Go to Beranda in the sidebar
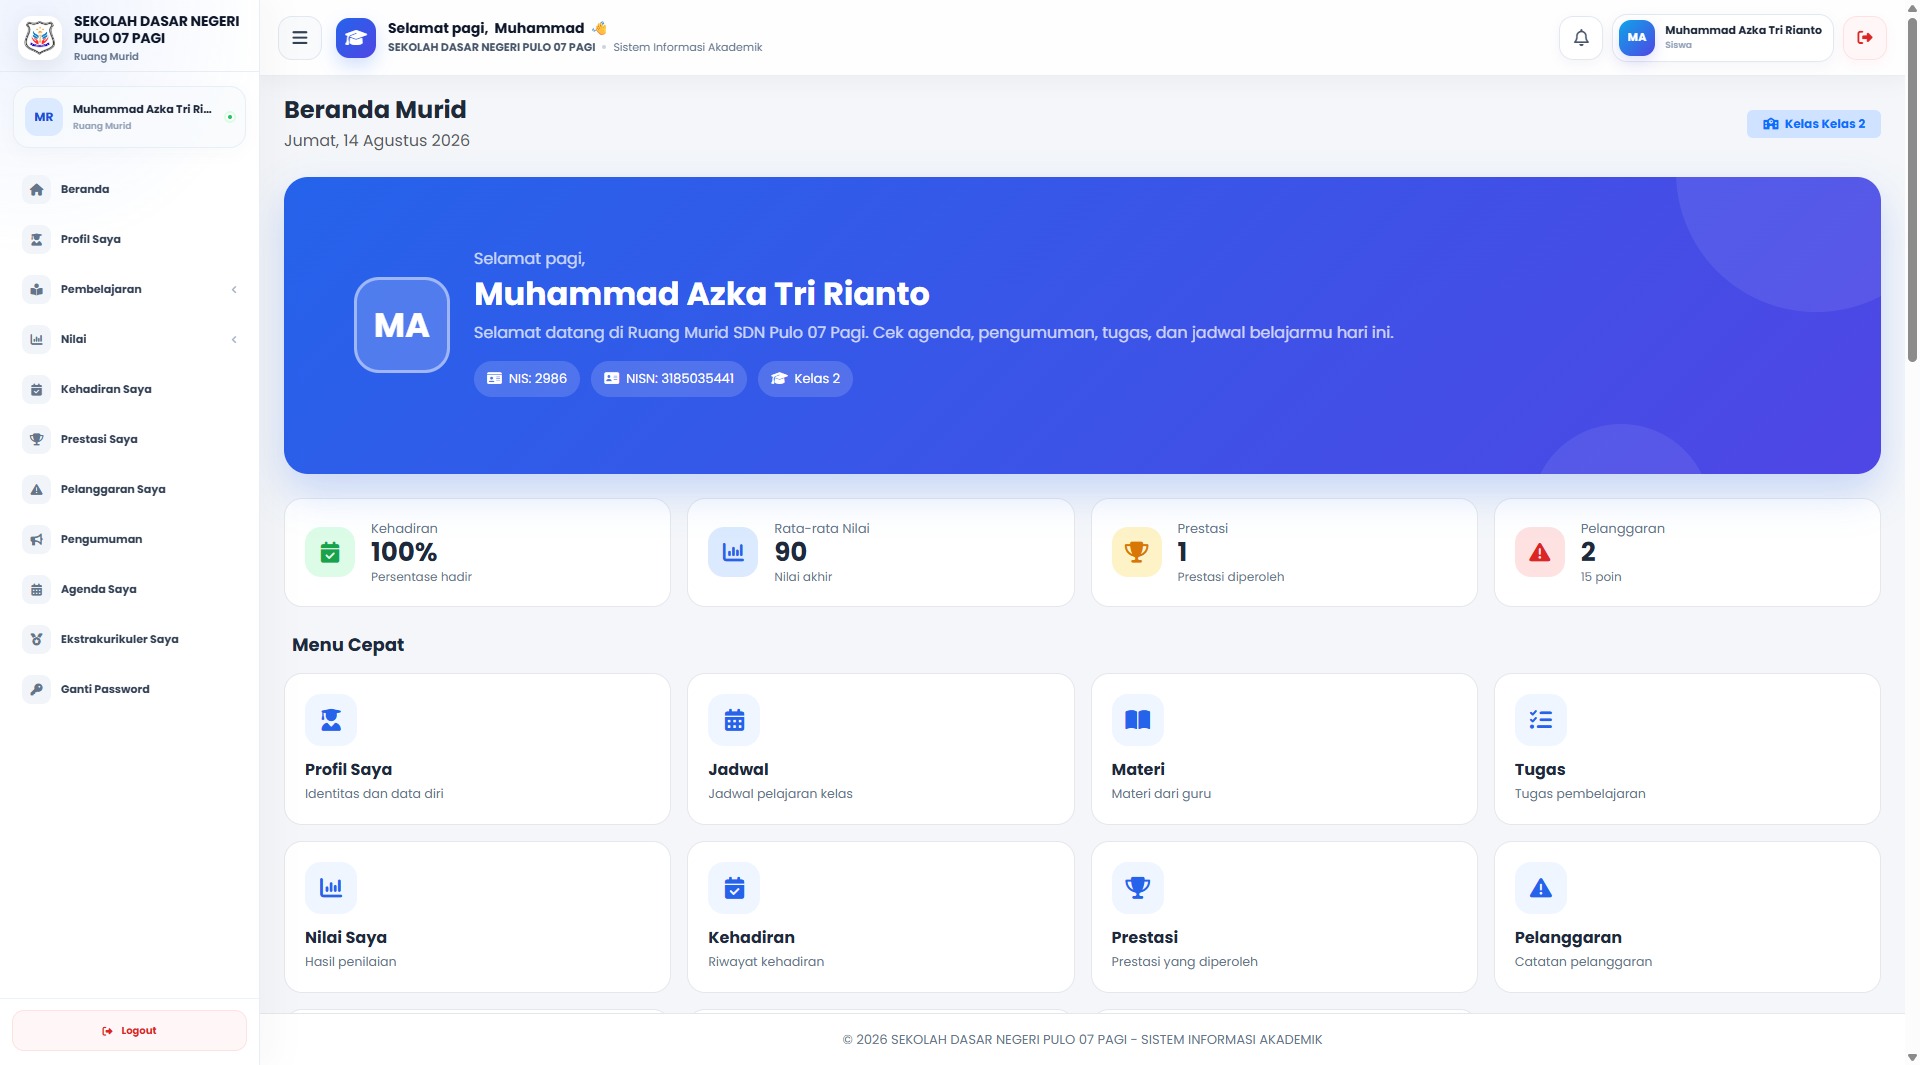Screen dimensions: 1920x1065 pyautogui.click(x=129, y=189)
